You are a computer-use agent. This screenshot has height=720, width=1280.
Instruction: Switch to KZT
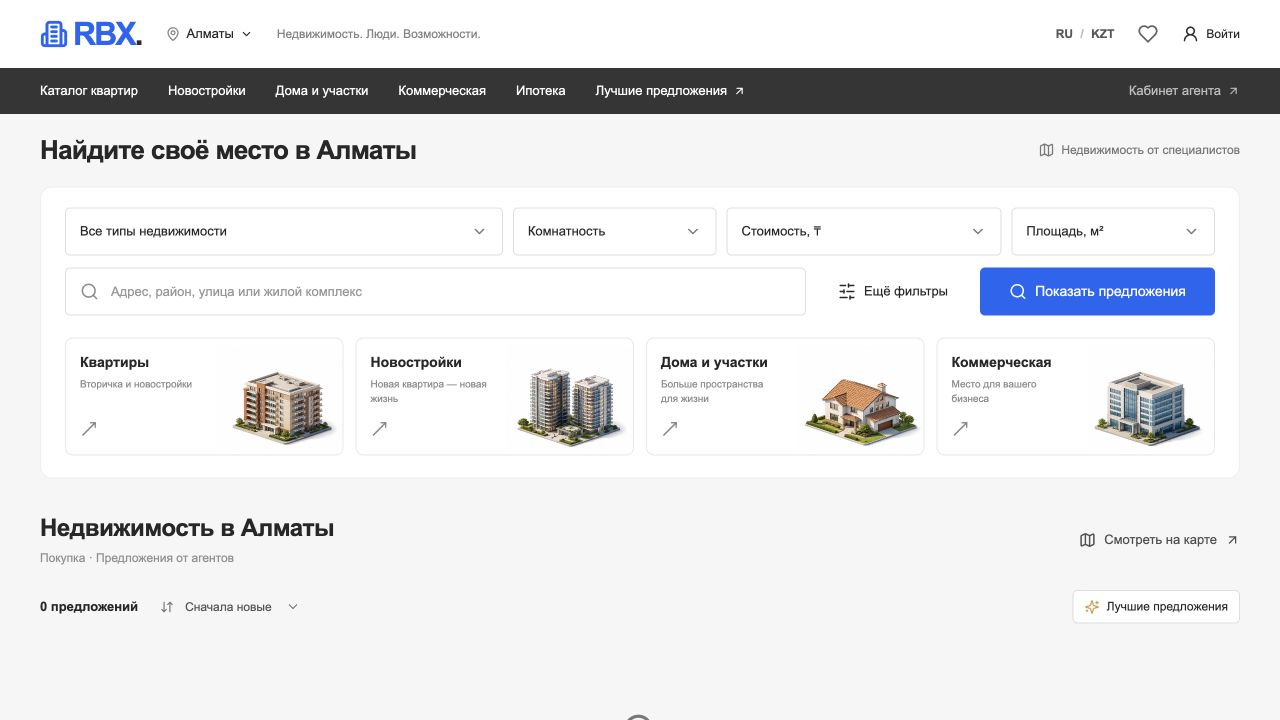pyautogui.click(x=1102, y=34)
